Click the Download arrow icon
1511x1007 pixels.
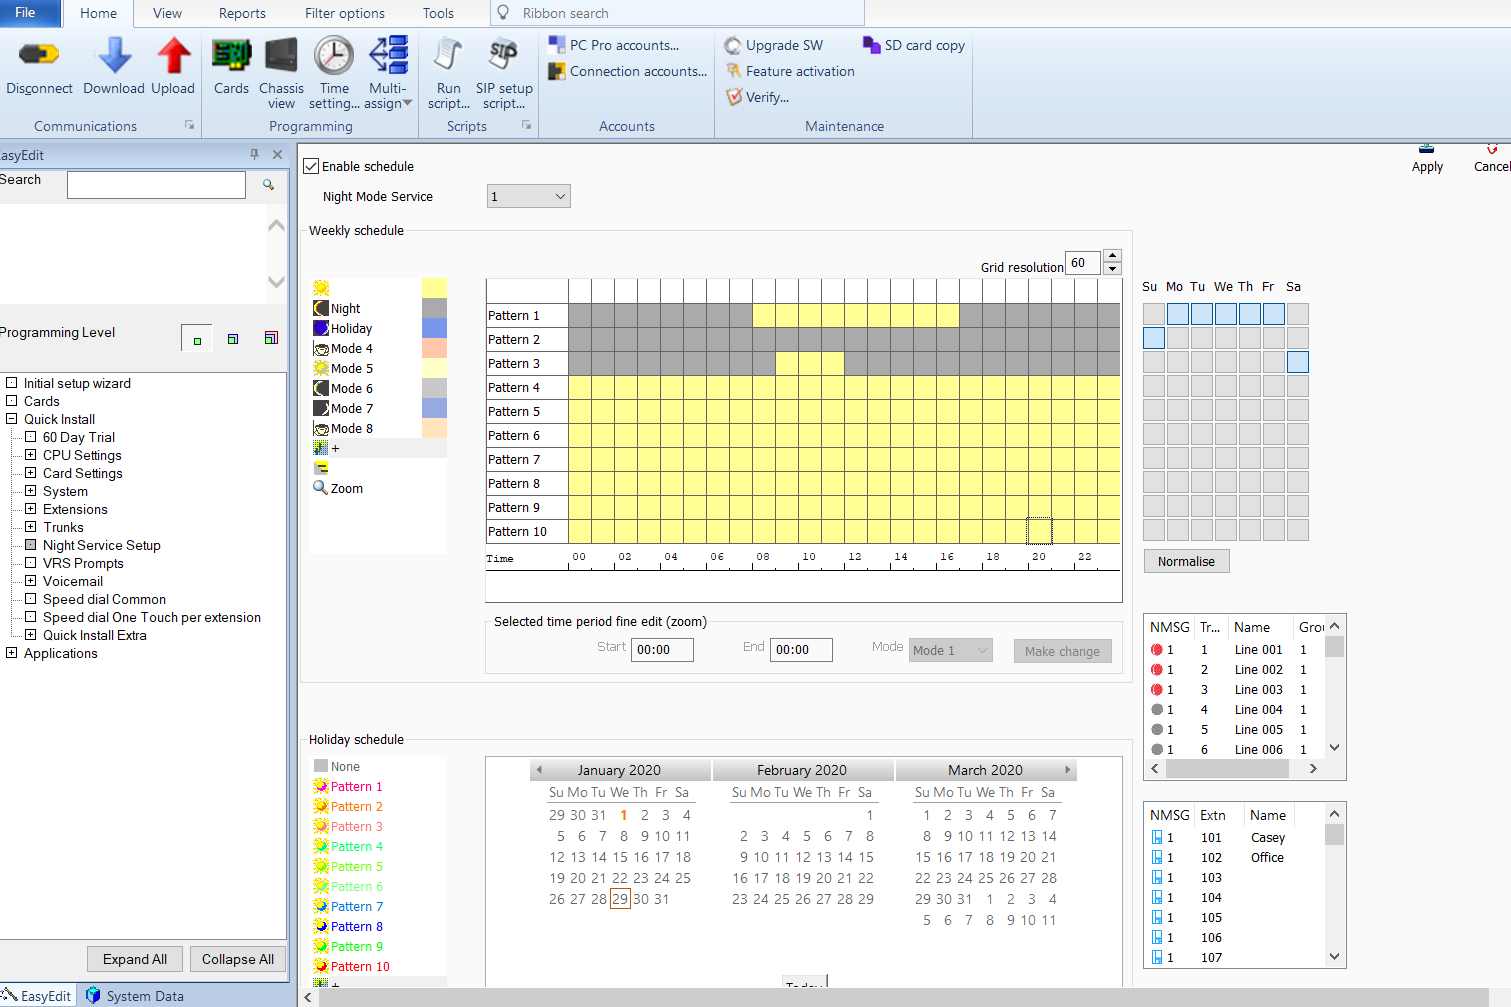114,55
